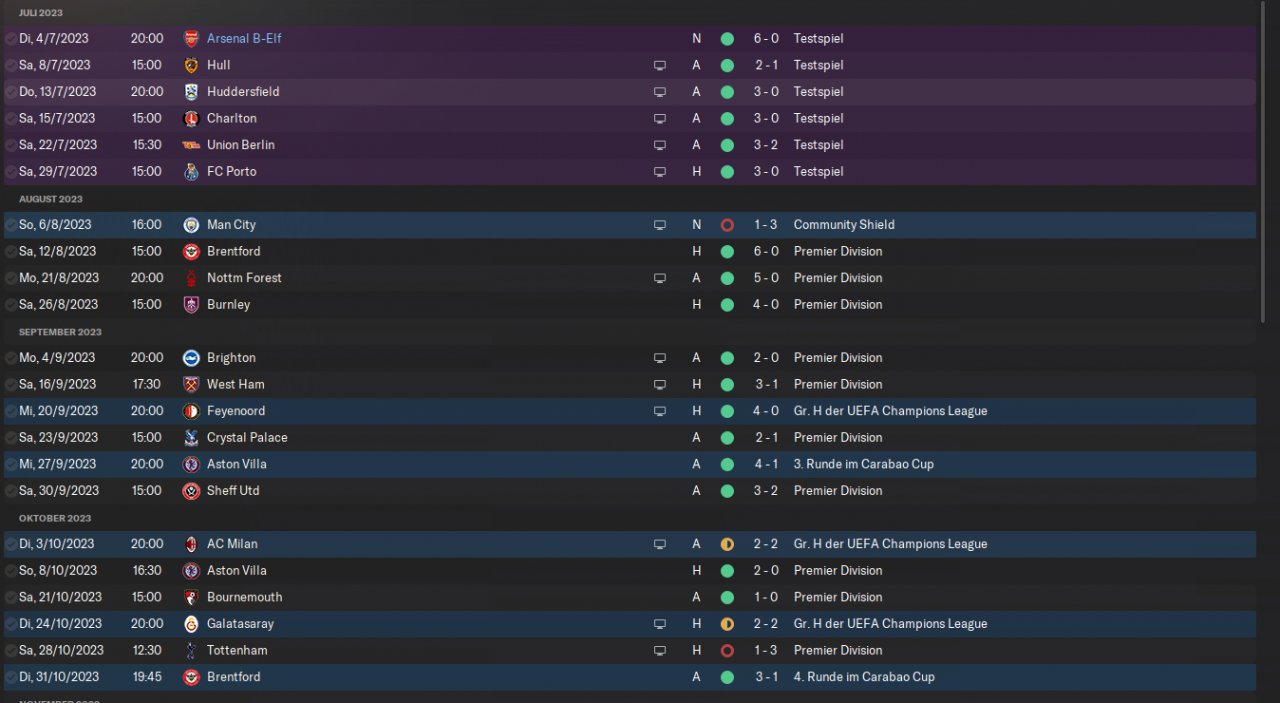
Task: Select the Galatasaray club badge
Action: 191,624
